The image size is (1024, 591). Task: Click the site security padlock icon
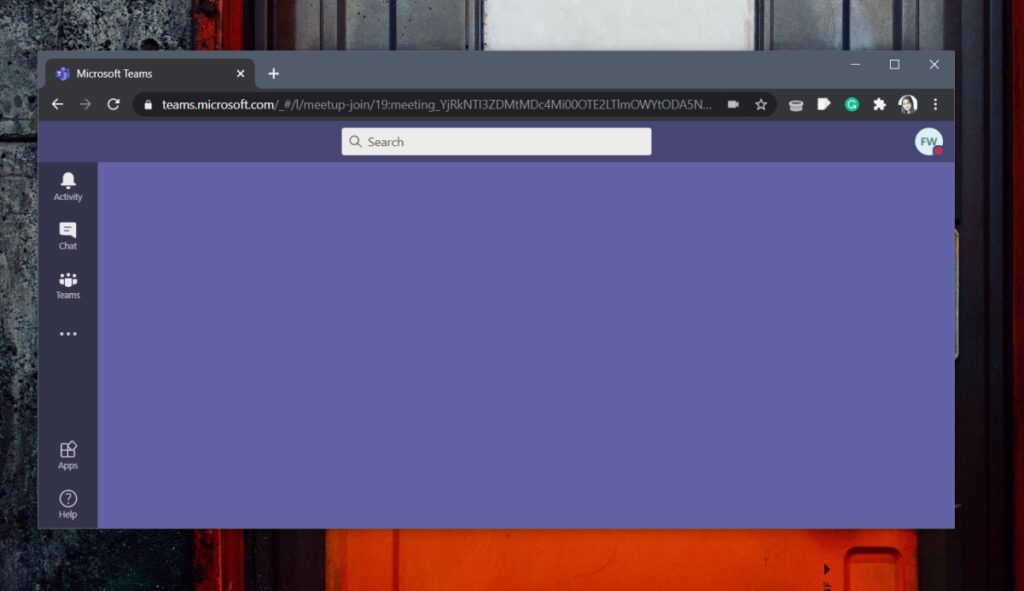pos(147,104)
